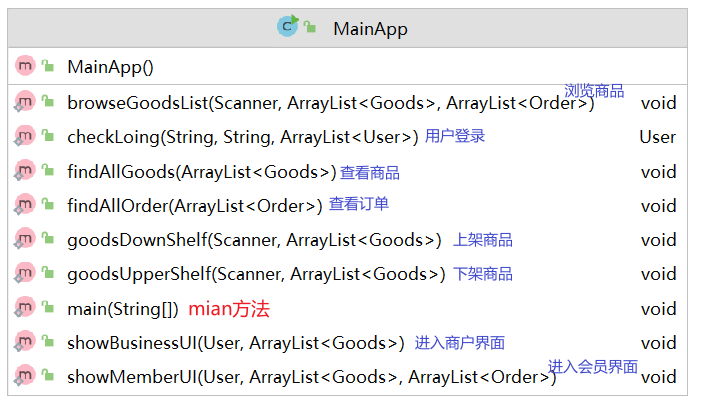Screen dimensions: 704x403
Task: Click the class icon beside MainApp title
Action: click(x=288, y=28)
